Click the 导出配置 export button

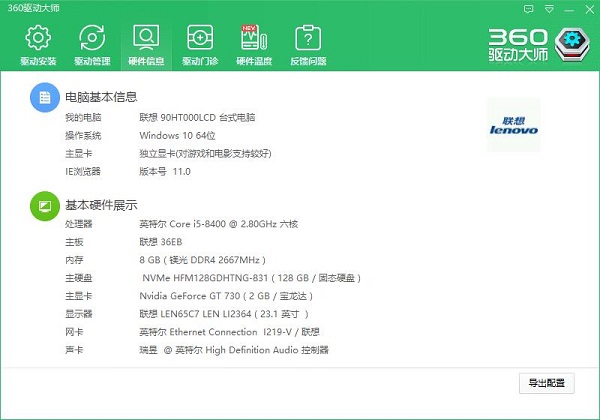pos(547,383)
